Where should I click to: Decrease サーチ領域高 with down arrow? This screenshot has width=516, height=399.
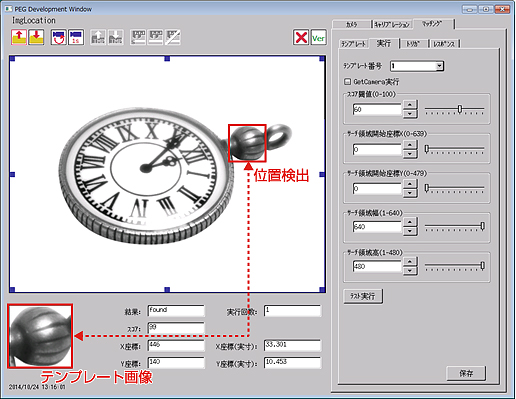point(410,271)
